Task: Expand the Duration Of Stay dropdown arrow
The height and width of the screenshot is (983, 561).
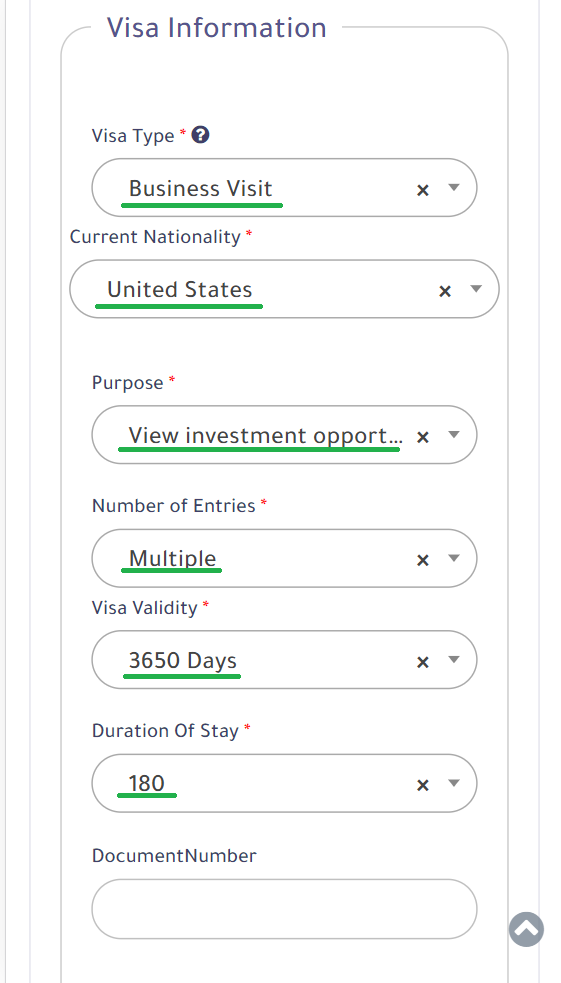Action: click(x=454, y=783)
